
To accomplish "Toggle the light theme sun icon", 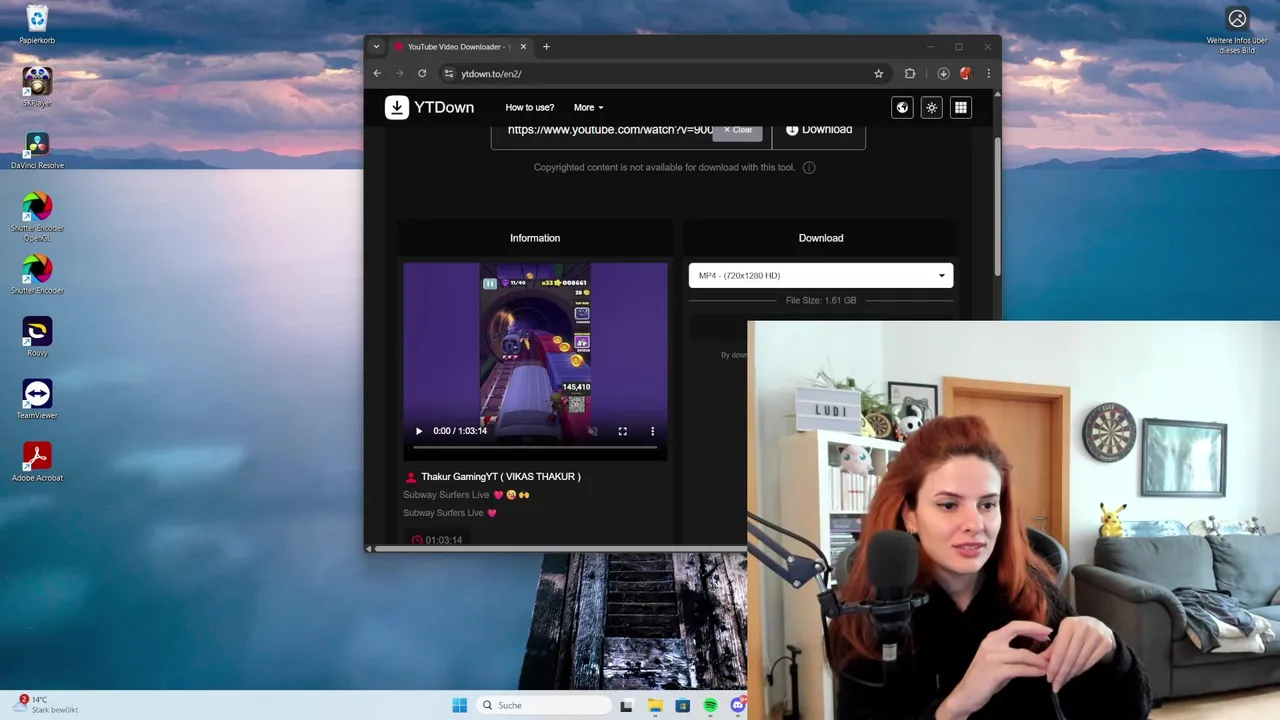I will (931, 107).
